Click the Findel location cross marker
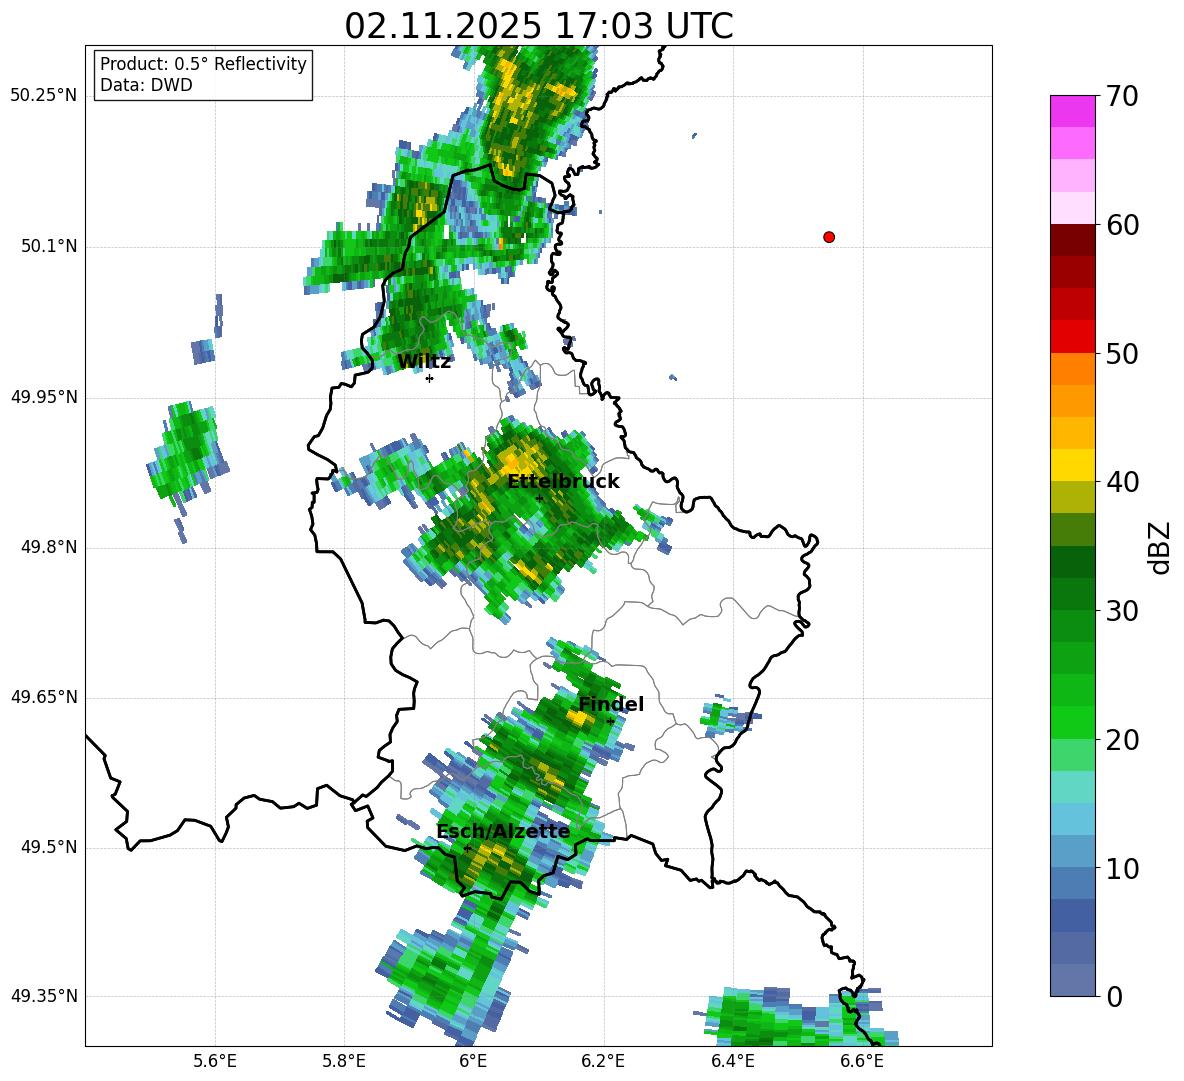1184x1081 pixels. tap(610, 722)
